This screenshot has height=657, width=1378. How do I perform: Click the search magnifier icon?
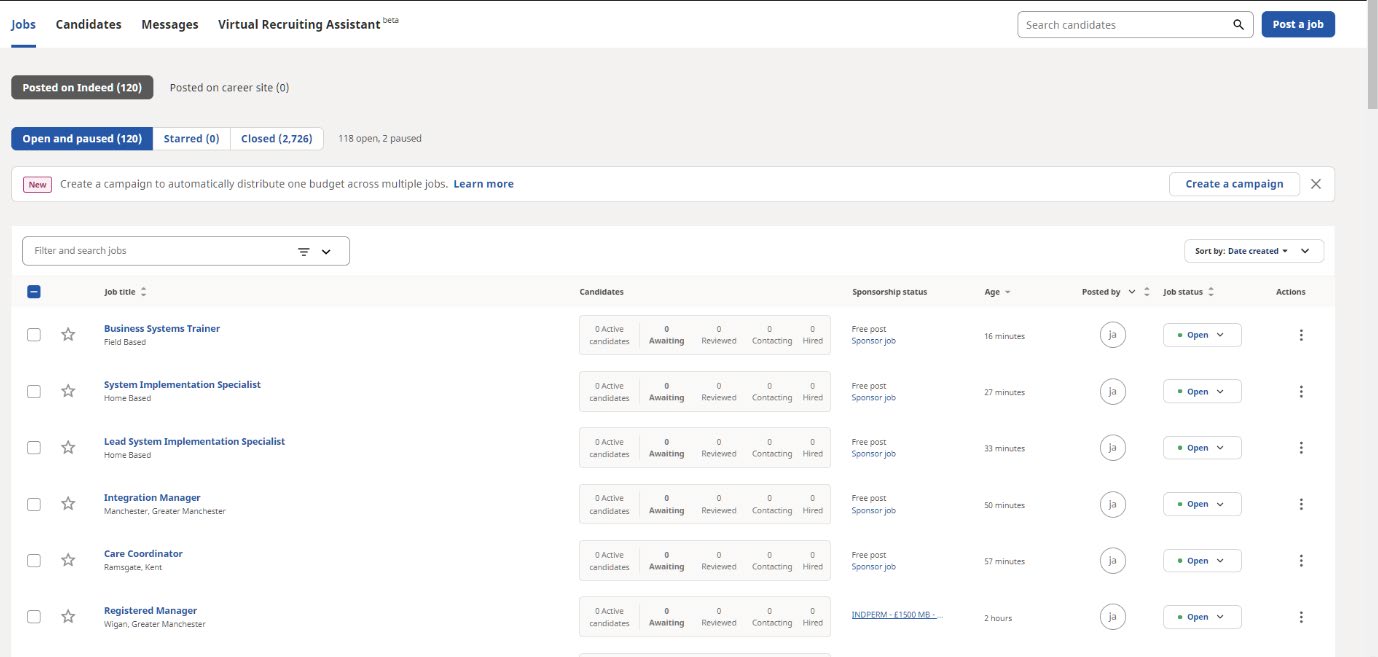[x=1238, y=25]
